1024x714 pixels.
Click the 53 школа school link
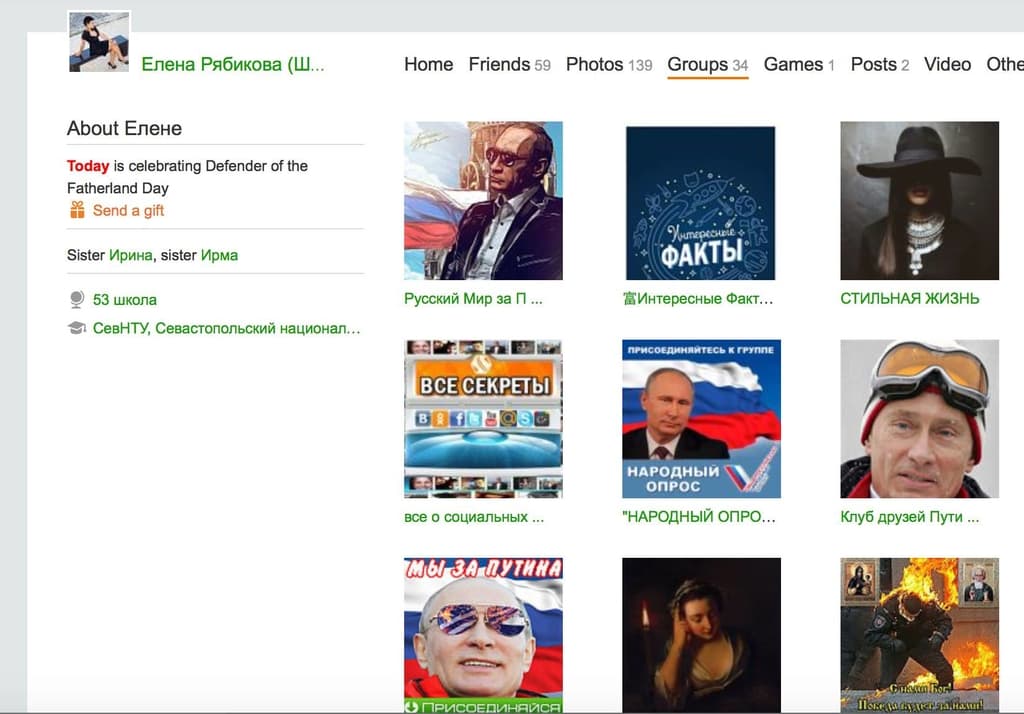click(125, 299)
